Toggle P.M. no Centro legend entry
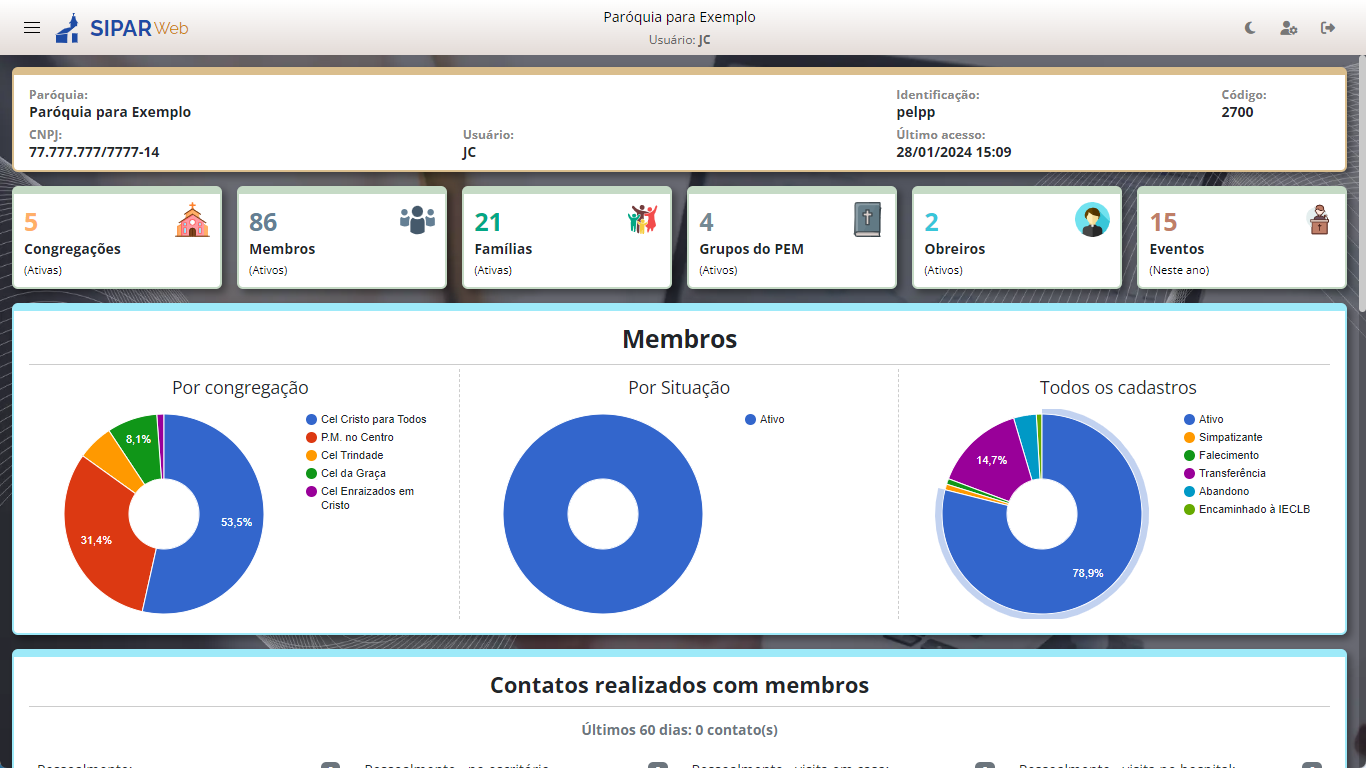Viewport: 1366px width, 768px height. 357,438
